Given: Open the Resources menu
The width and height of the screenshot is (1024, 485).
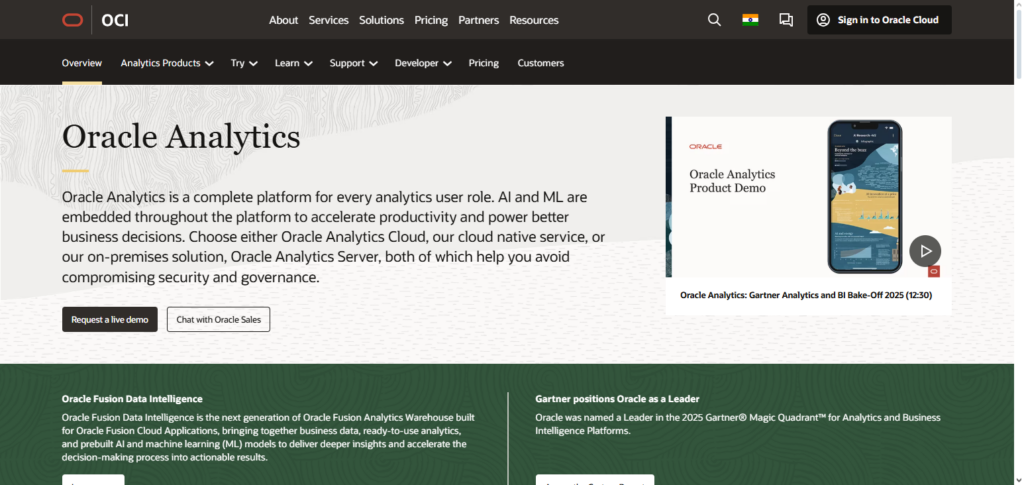Looking at the screenshot, I should (534, 20).
